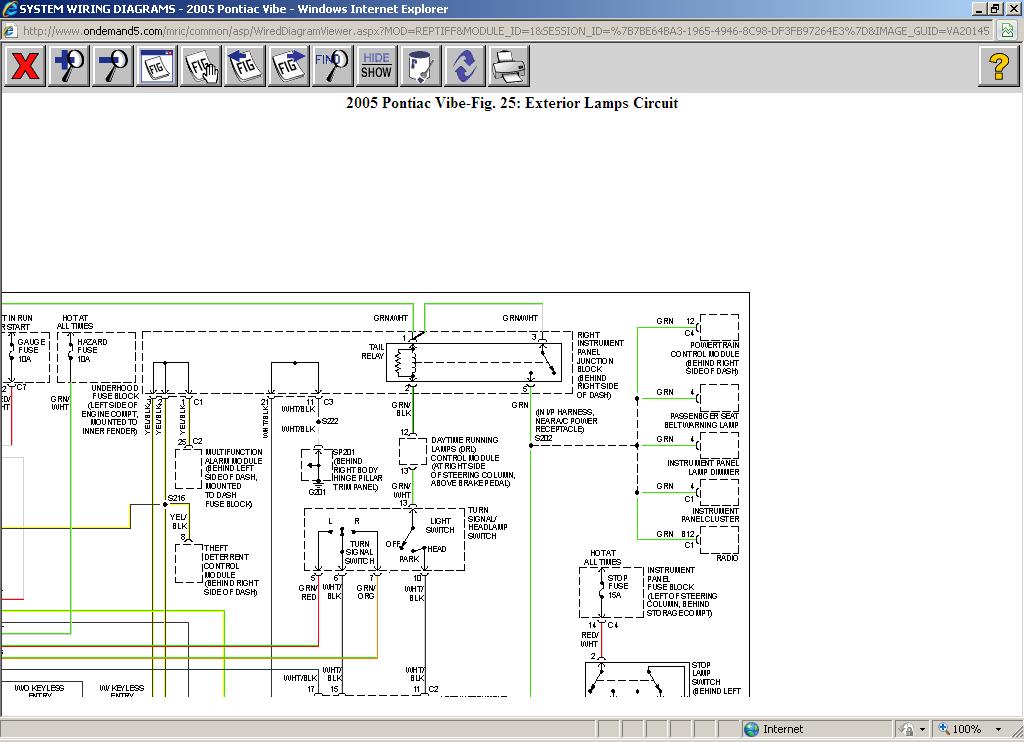
Task: Go to the previous figure
Action: click(x=245, y=67)
